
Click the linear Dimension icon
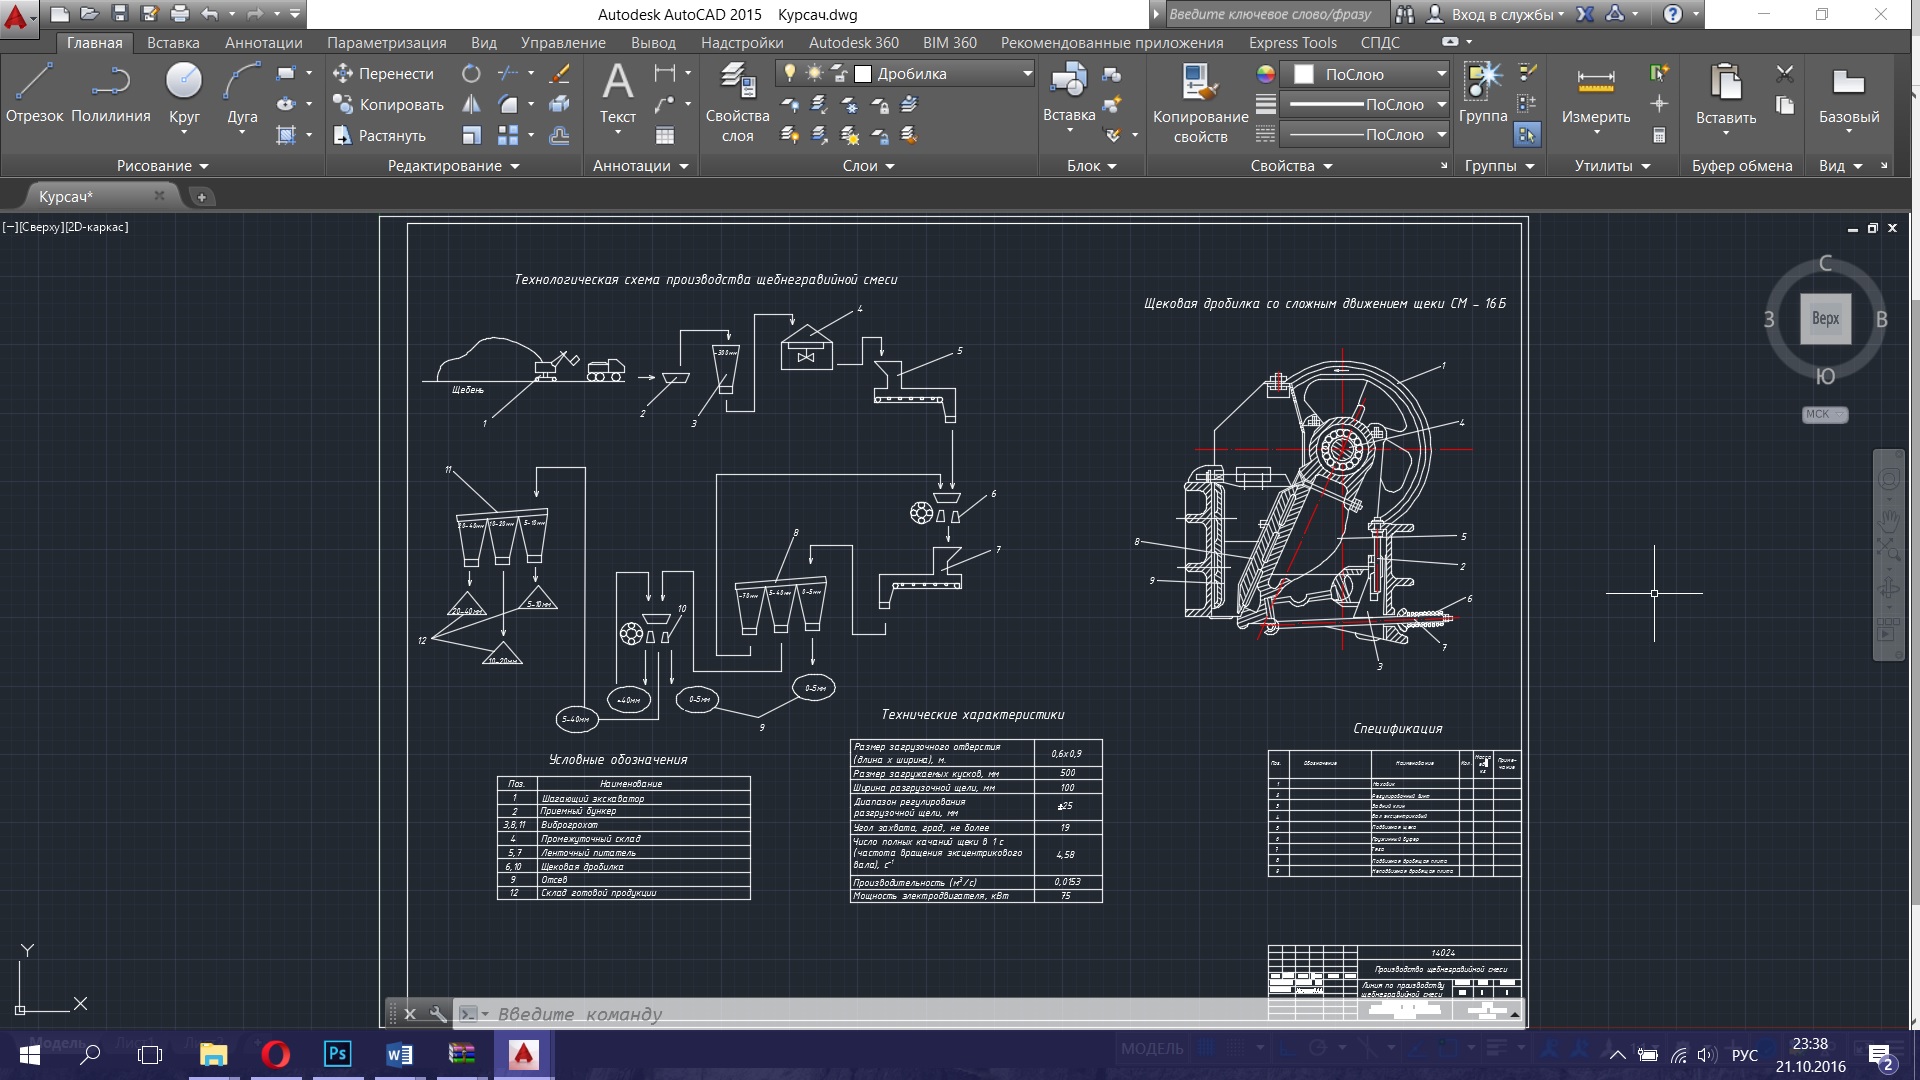(x=665, y=73)
